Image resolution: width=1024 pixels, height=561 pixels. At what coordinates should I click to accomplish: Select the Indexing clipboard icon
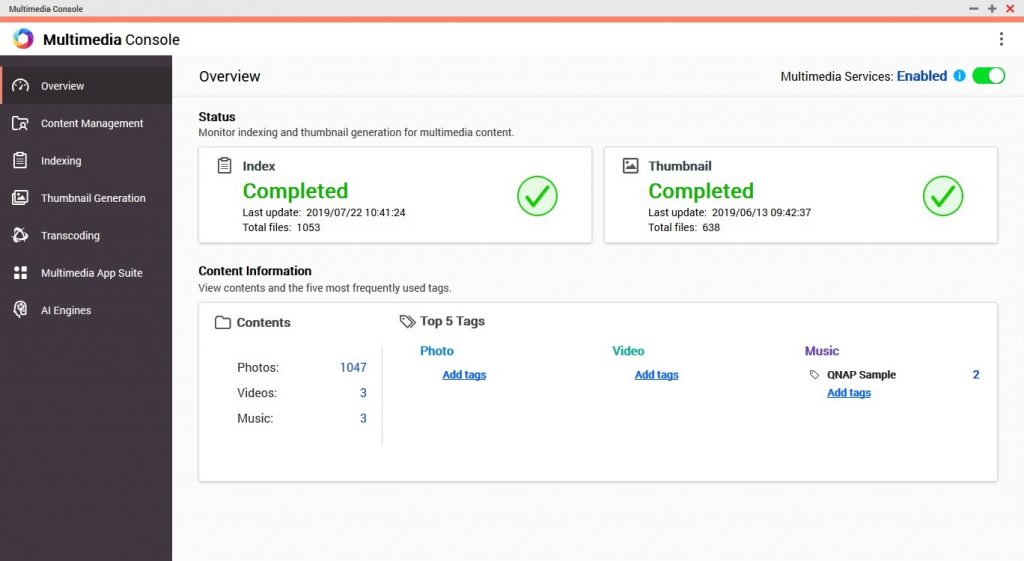pyautogui.click(x=20, y=160)
